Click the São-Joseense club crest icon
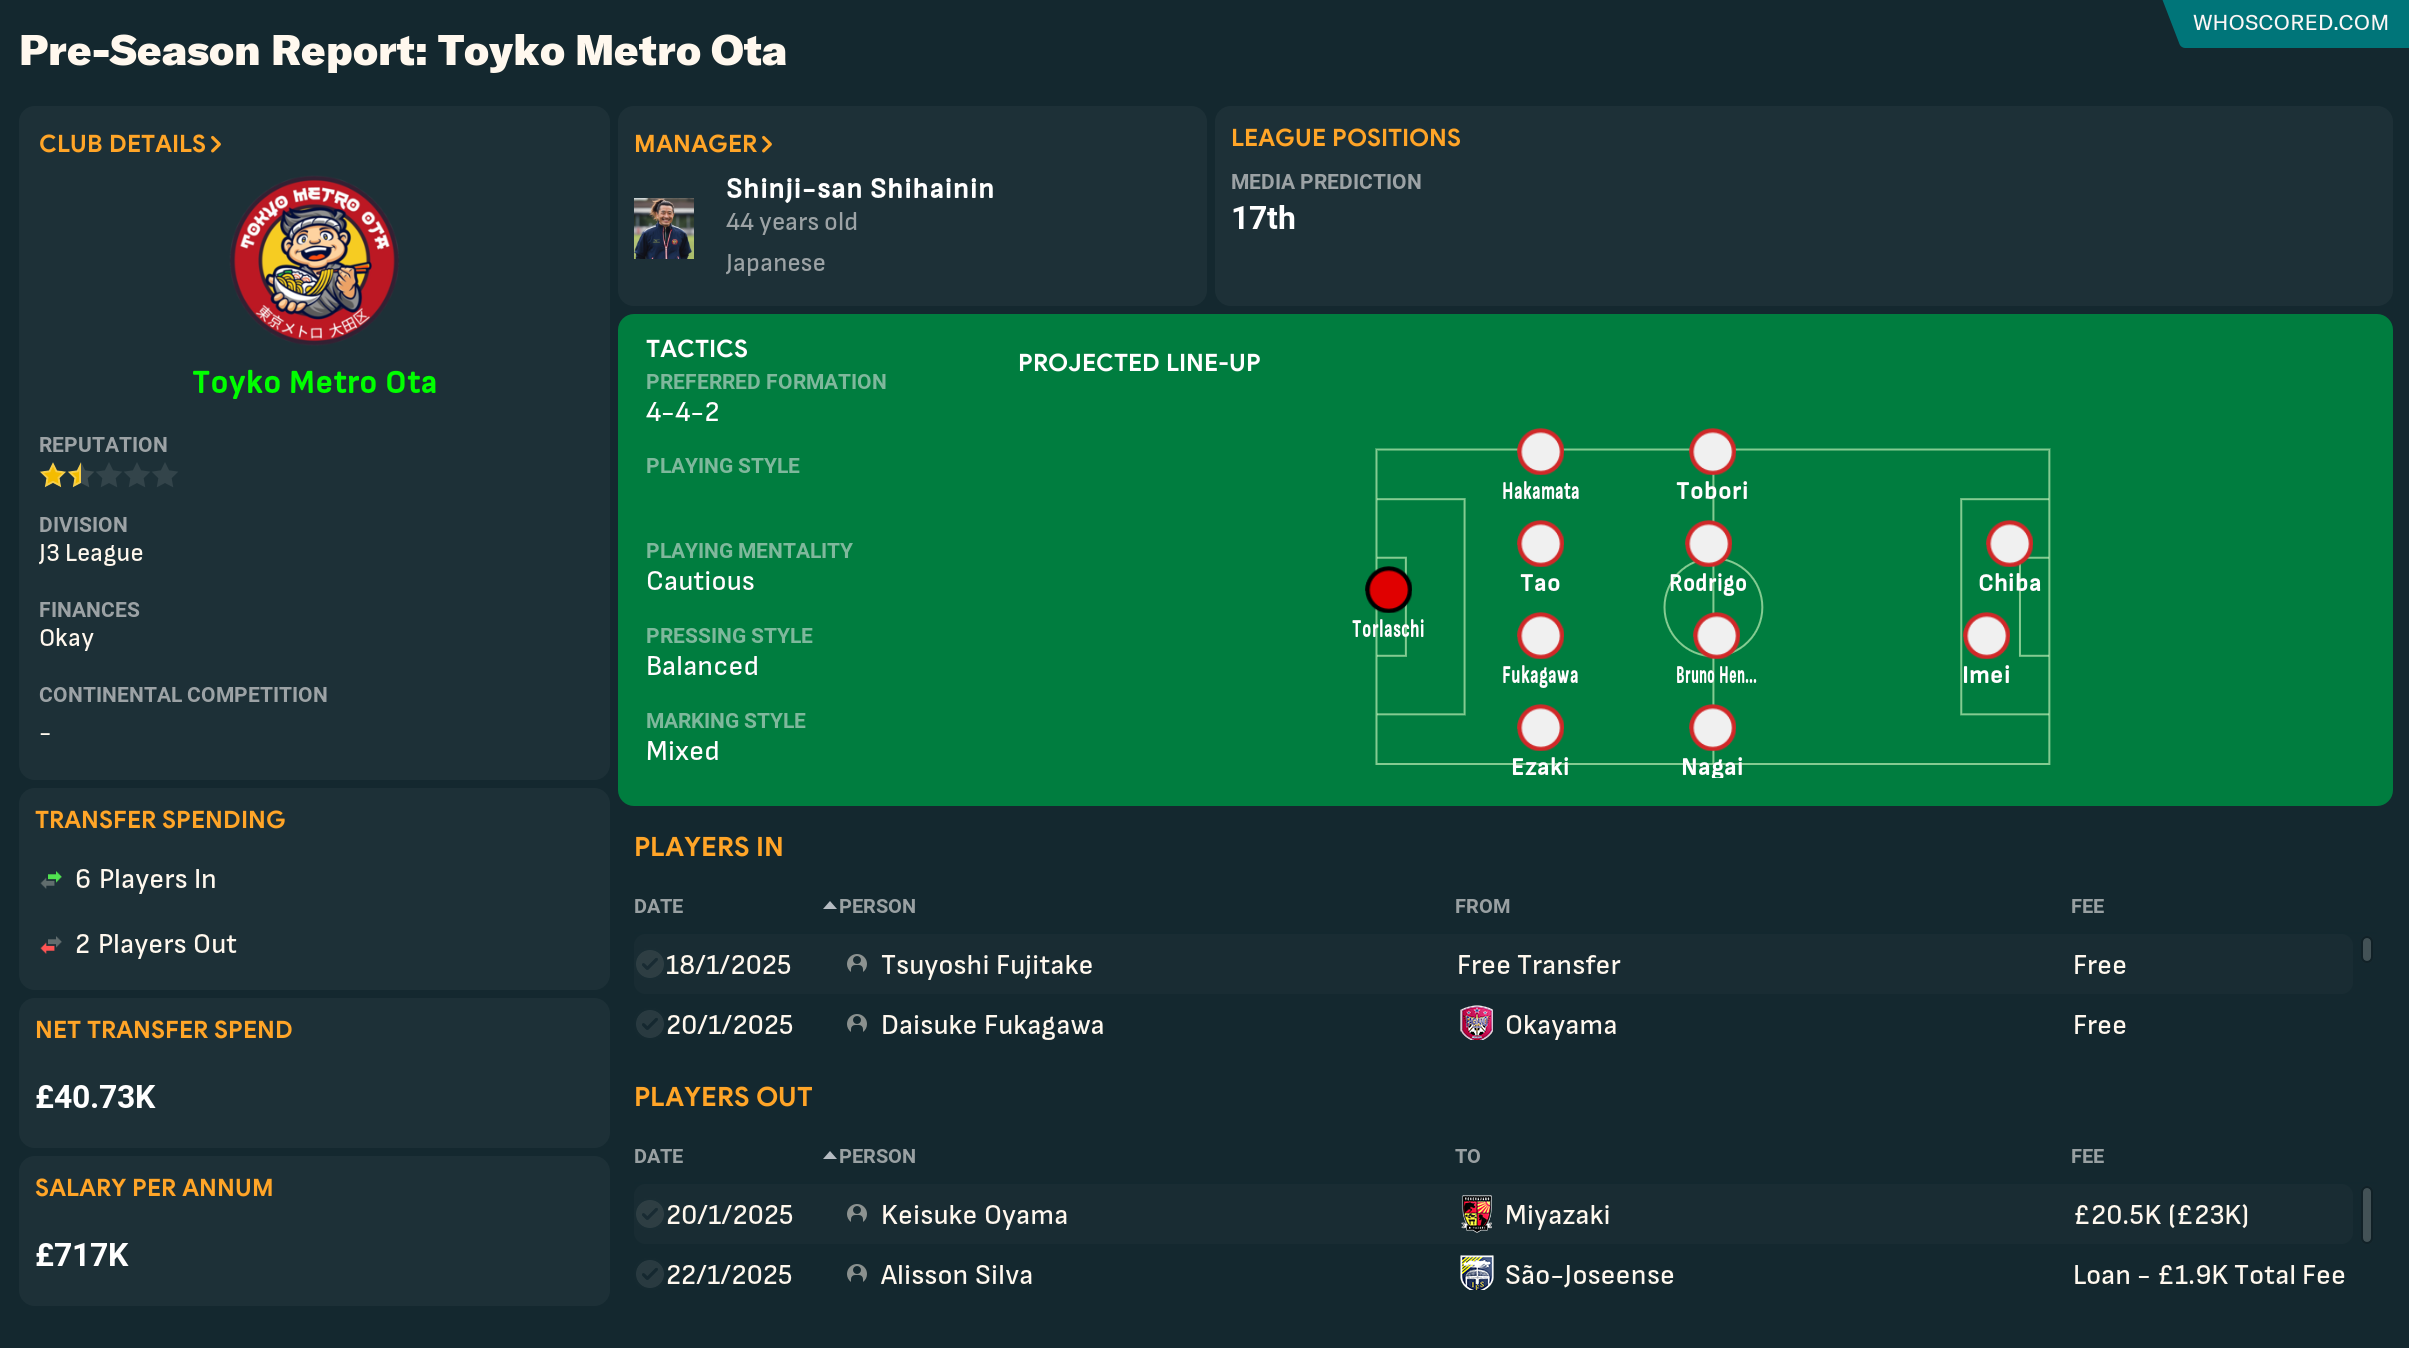This screenshot has width=2409, height=1348. pyautogui.click(x=1476, y=1274)
